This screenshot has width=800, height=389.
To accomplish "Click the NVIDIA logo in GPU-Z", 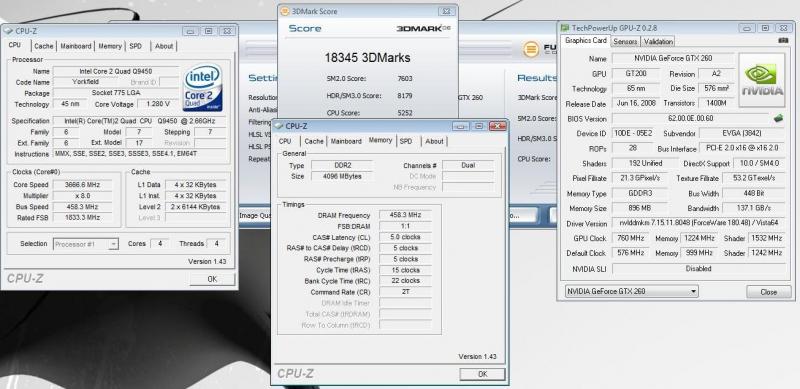I will coord(762,80).
